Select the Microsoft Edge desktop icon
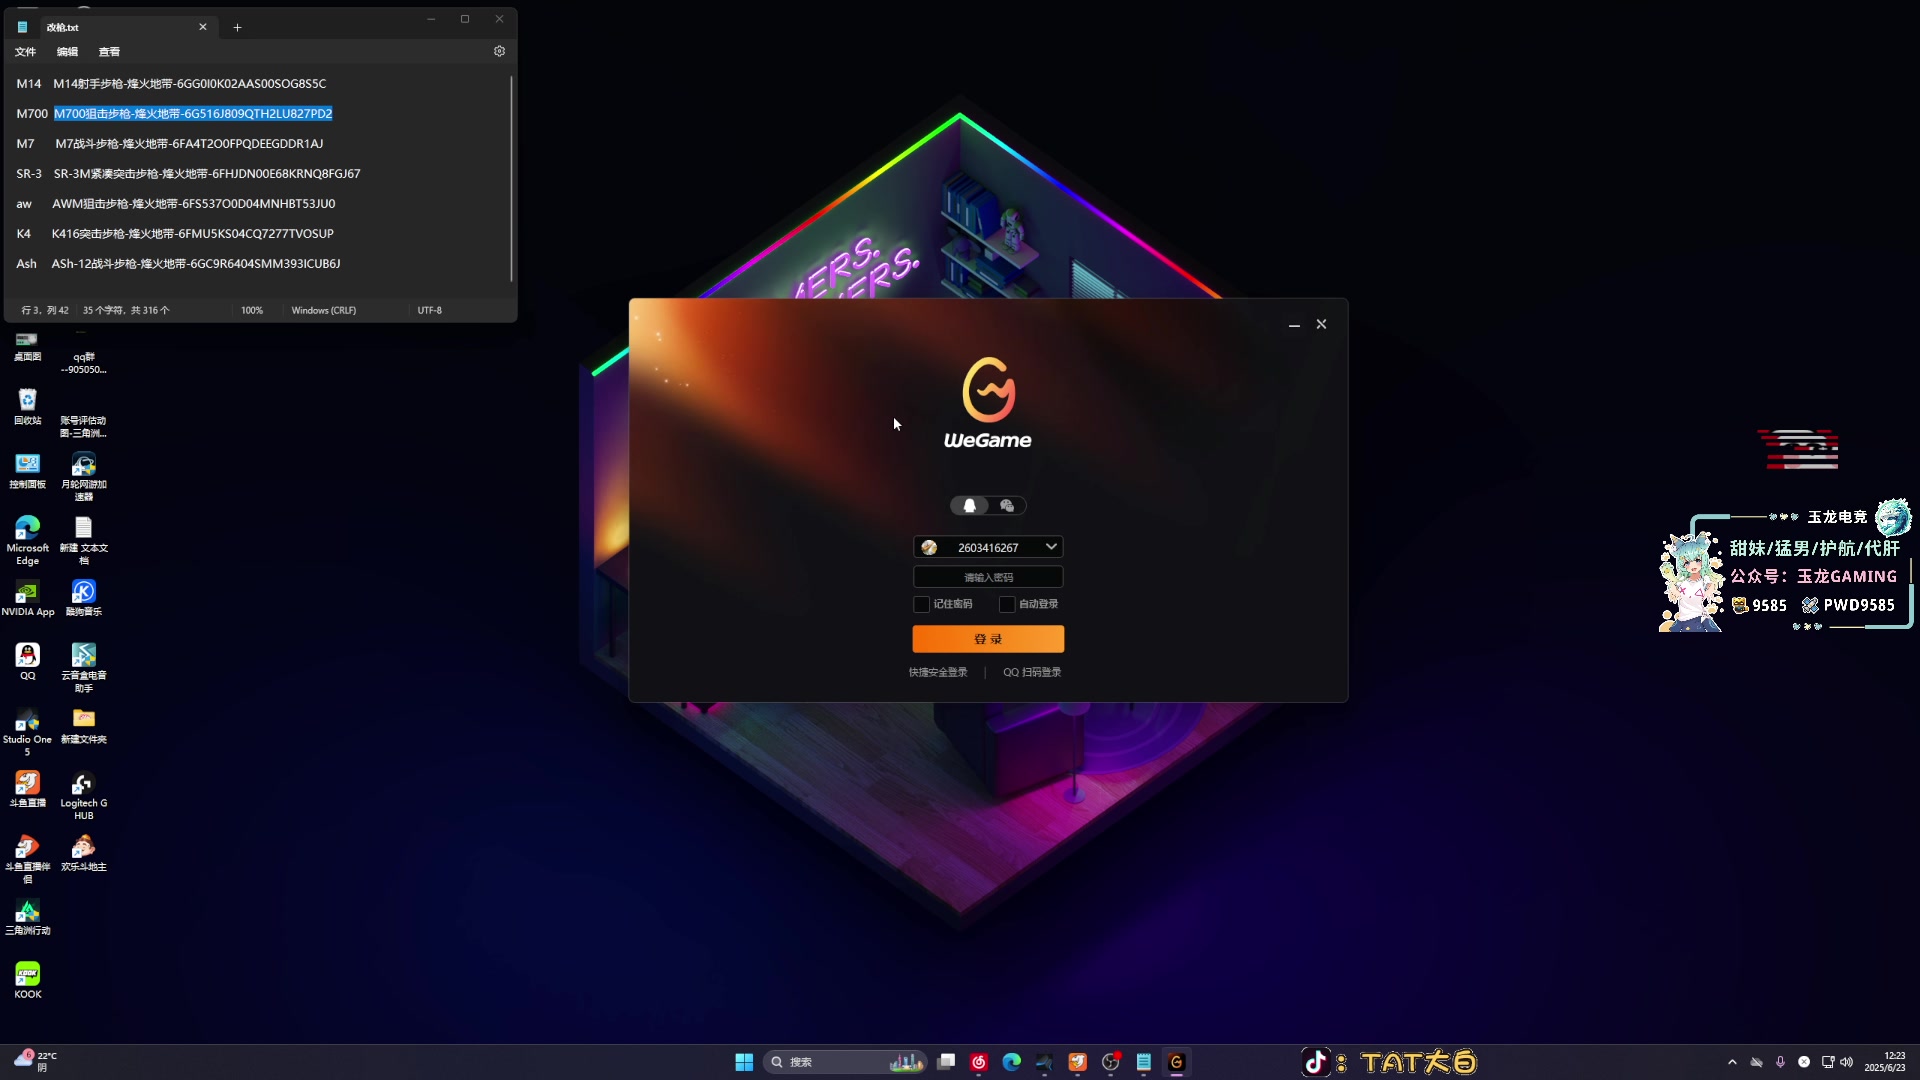Image resolution: width=1920 pixels, height=1080 pixels. coord(27,540)
